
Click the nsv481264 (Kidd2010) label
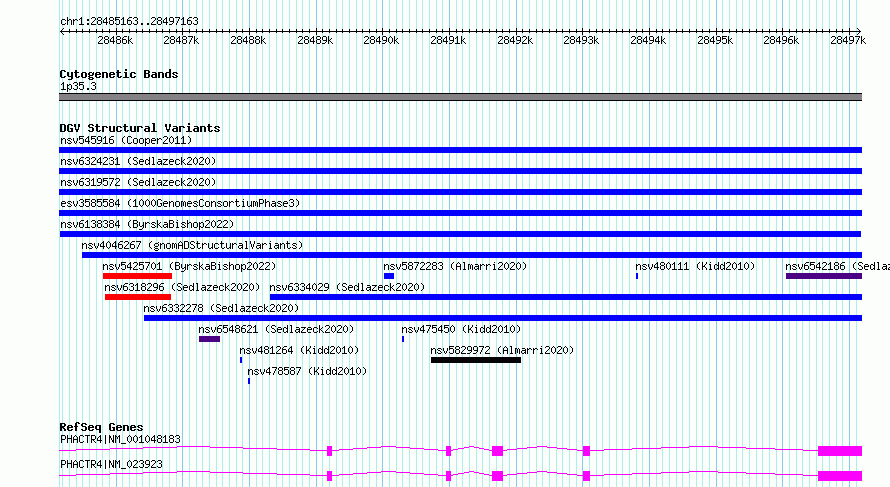[x=299, y=350]
